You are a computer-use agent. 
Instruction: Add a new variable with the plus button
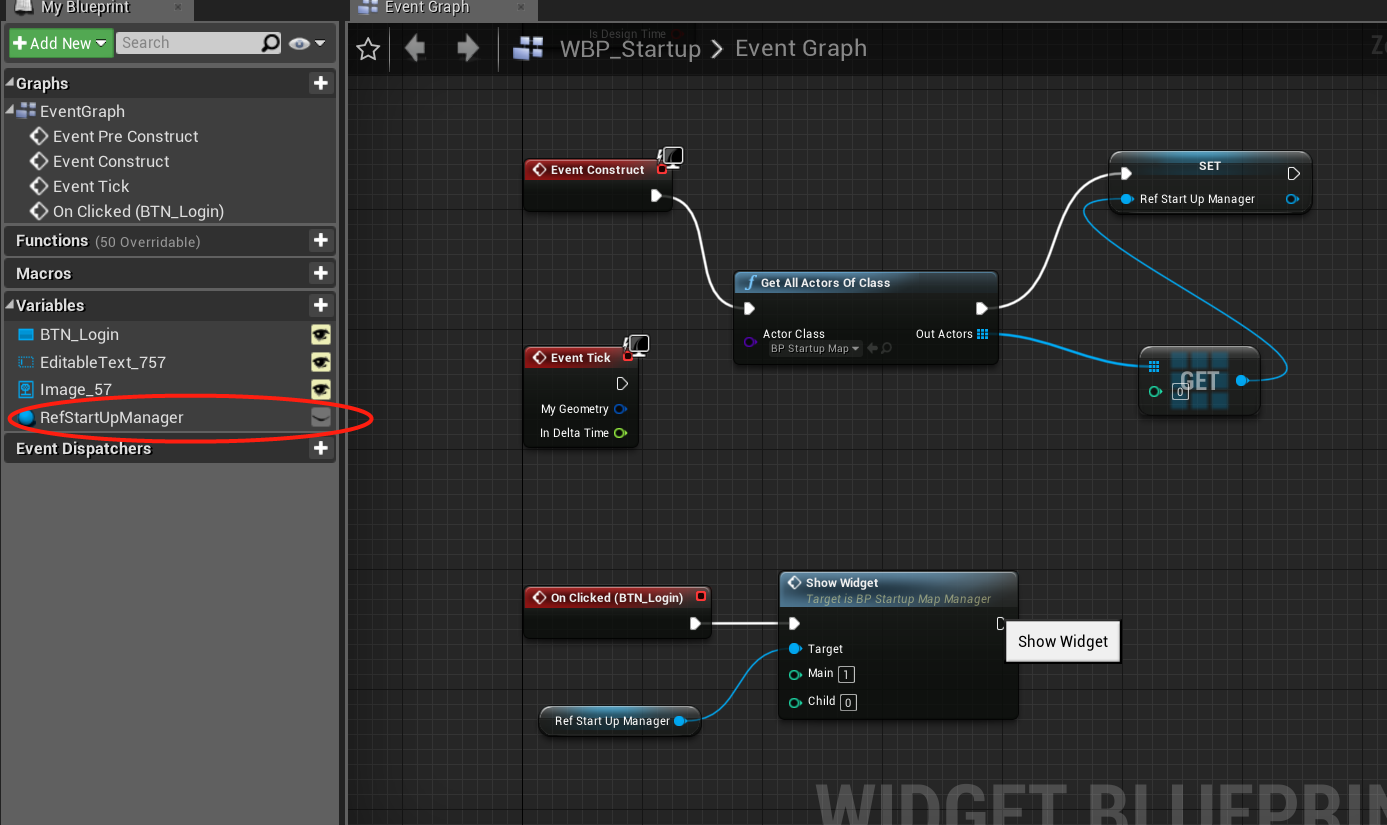[x=321, y=305]
